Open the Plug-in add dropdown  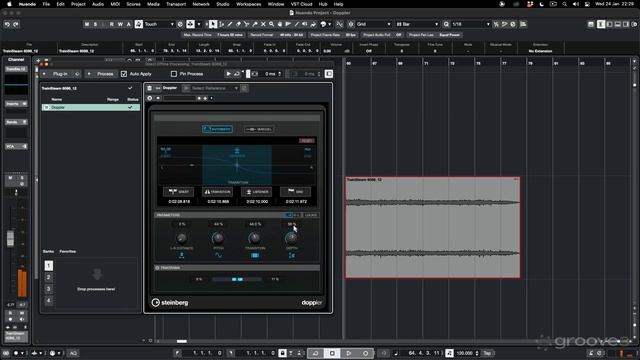[x=61, y=74]
